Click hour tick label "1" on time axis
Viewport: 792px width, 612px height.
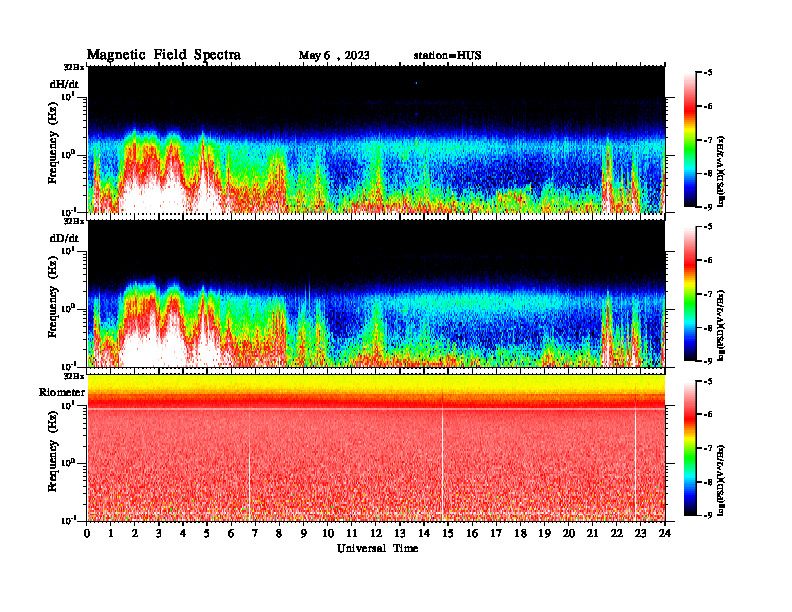coord(111,533)
